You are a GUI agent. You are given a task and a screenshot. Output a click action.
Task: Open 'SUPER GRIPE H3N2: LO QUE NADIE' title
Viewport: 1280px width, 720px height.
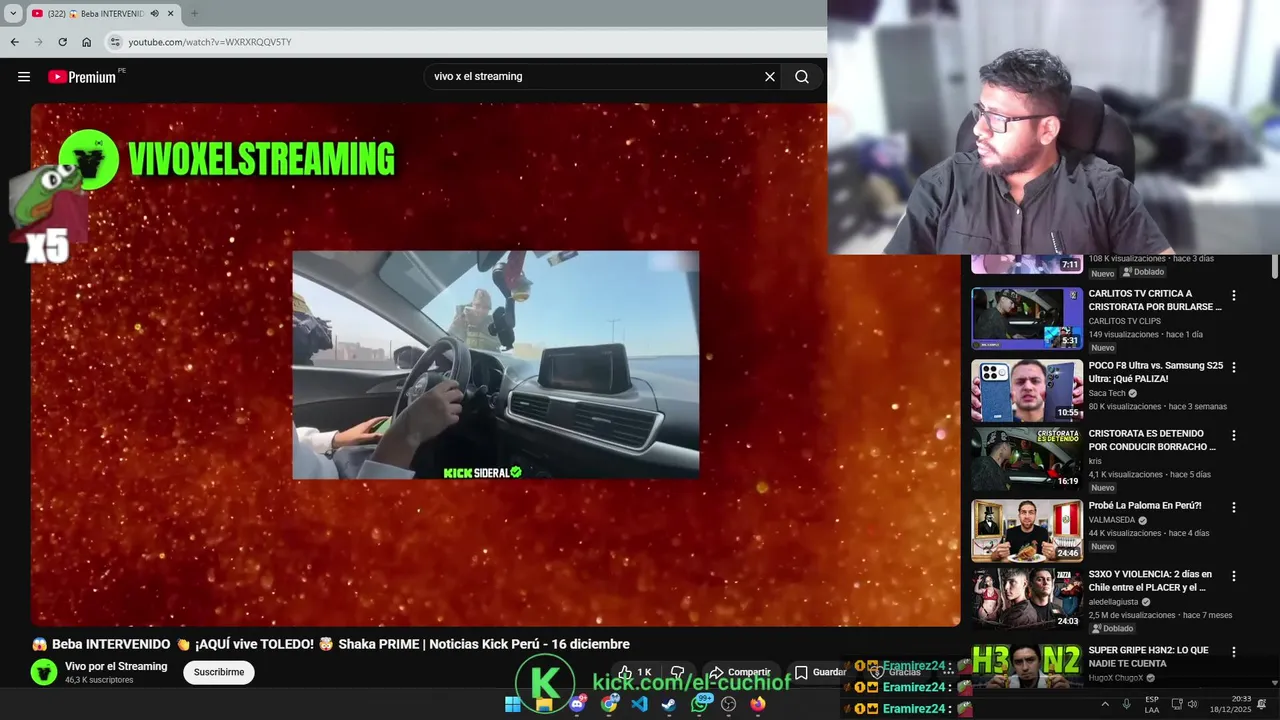click(1148, 656)
